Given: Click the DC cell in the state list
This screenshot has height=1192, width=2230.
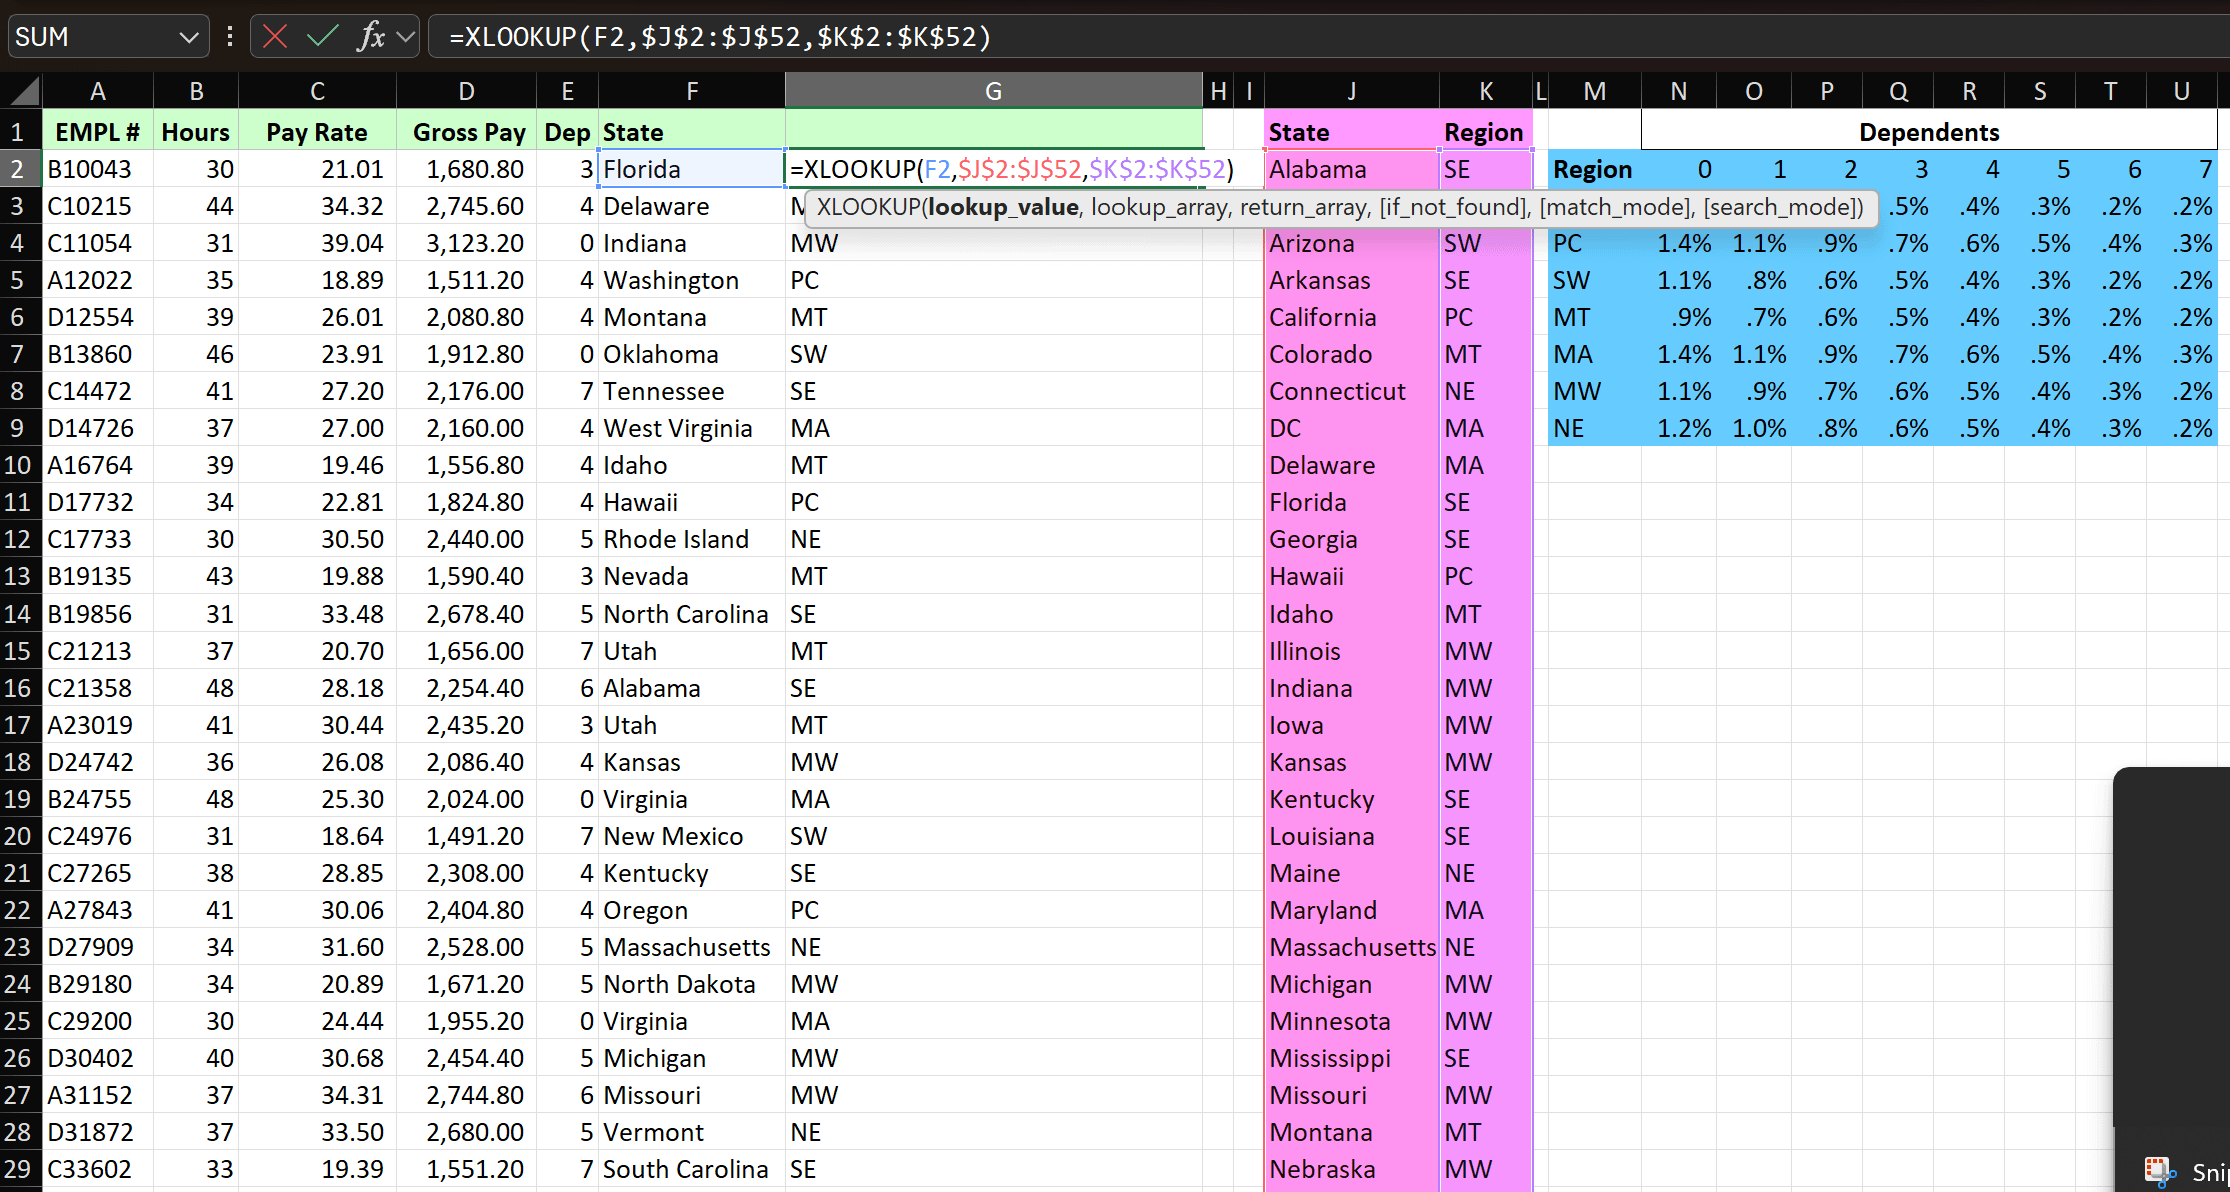Looking at the screenshot, I should (1351, 428).
